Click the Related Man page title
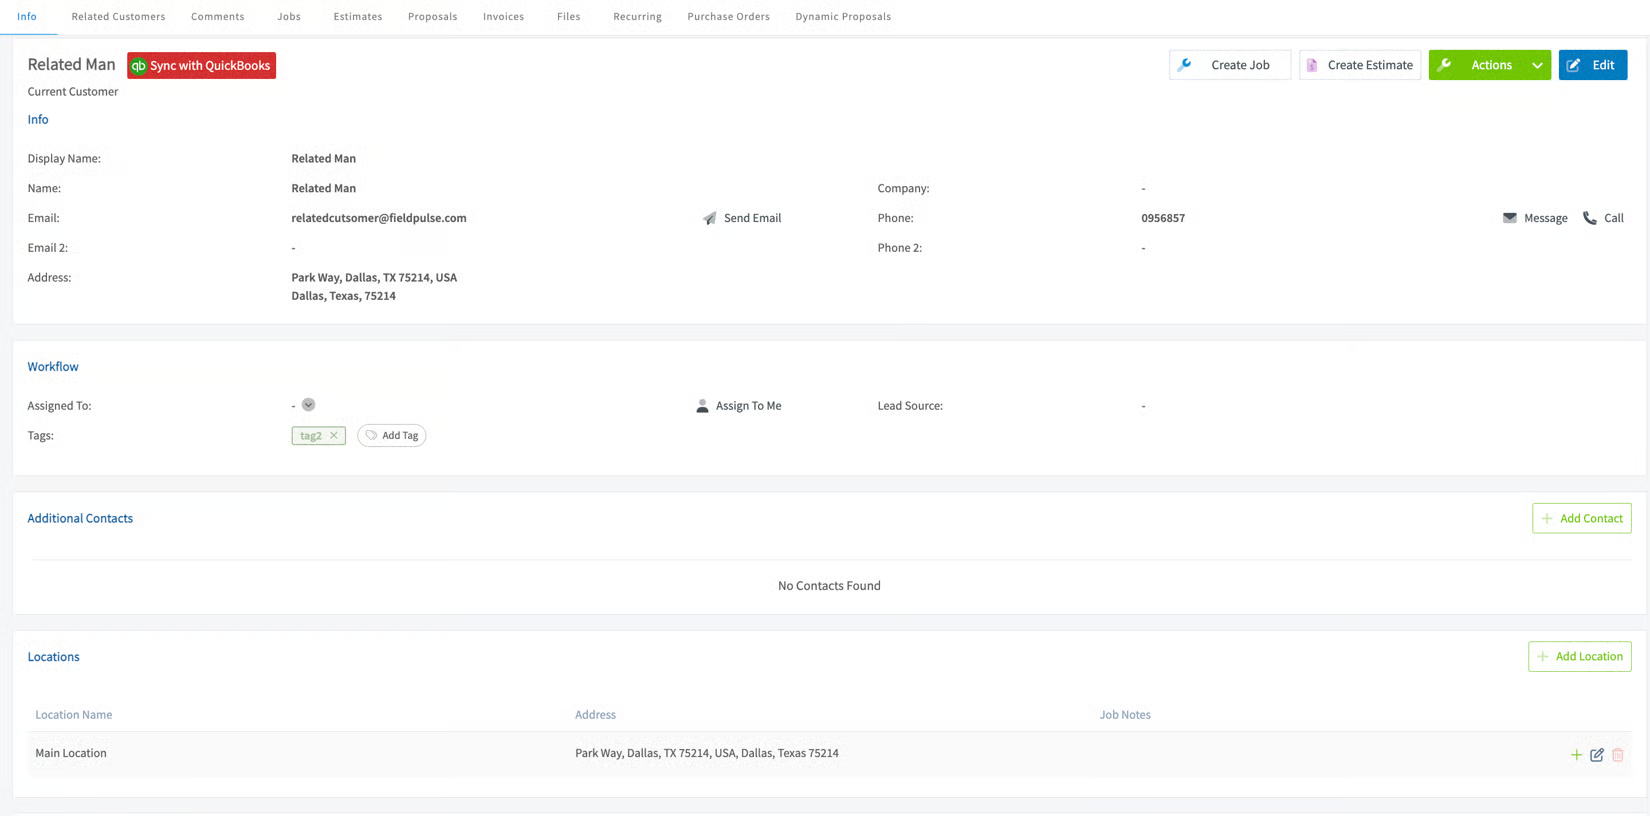Image resolution: width=1650 pixels, height=816 pixels. pos(71,64)
